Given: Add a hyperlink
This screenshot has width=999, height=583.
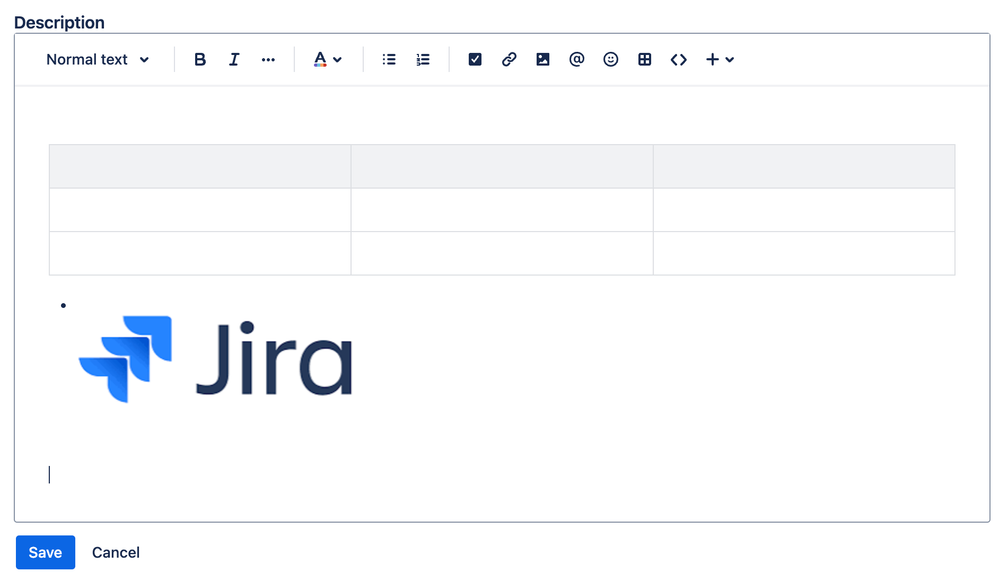Looking at the screenshot, I should (508, 59).
